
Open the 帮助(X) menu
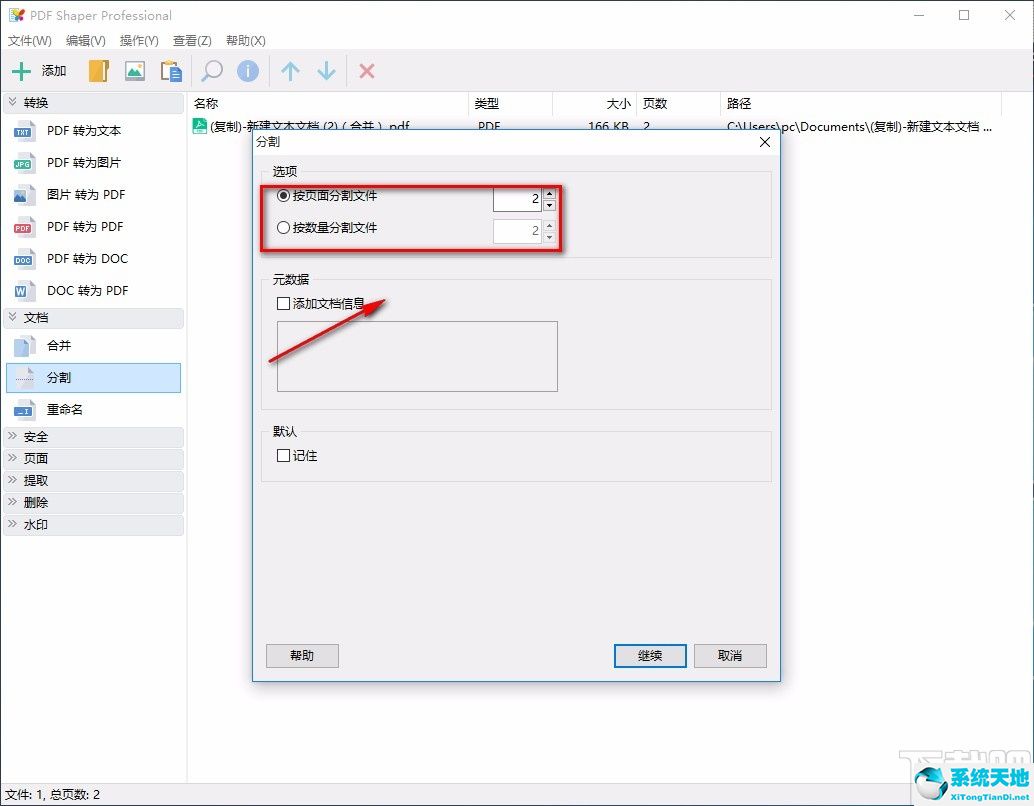click(245, 41)
